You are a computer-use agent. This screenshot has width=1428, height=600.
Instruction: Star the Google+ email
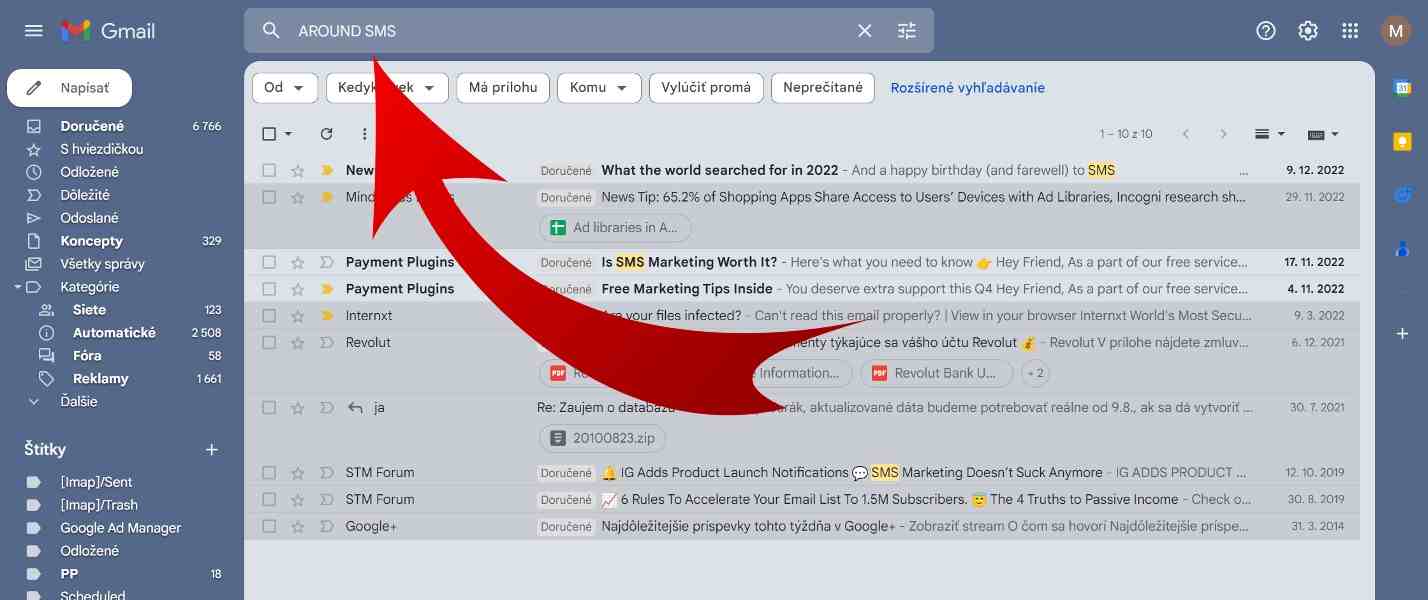[x=297, y=526]
